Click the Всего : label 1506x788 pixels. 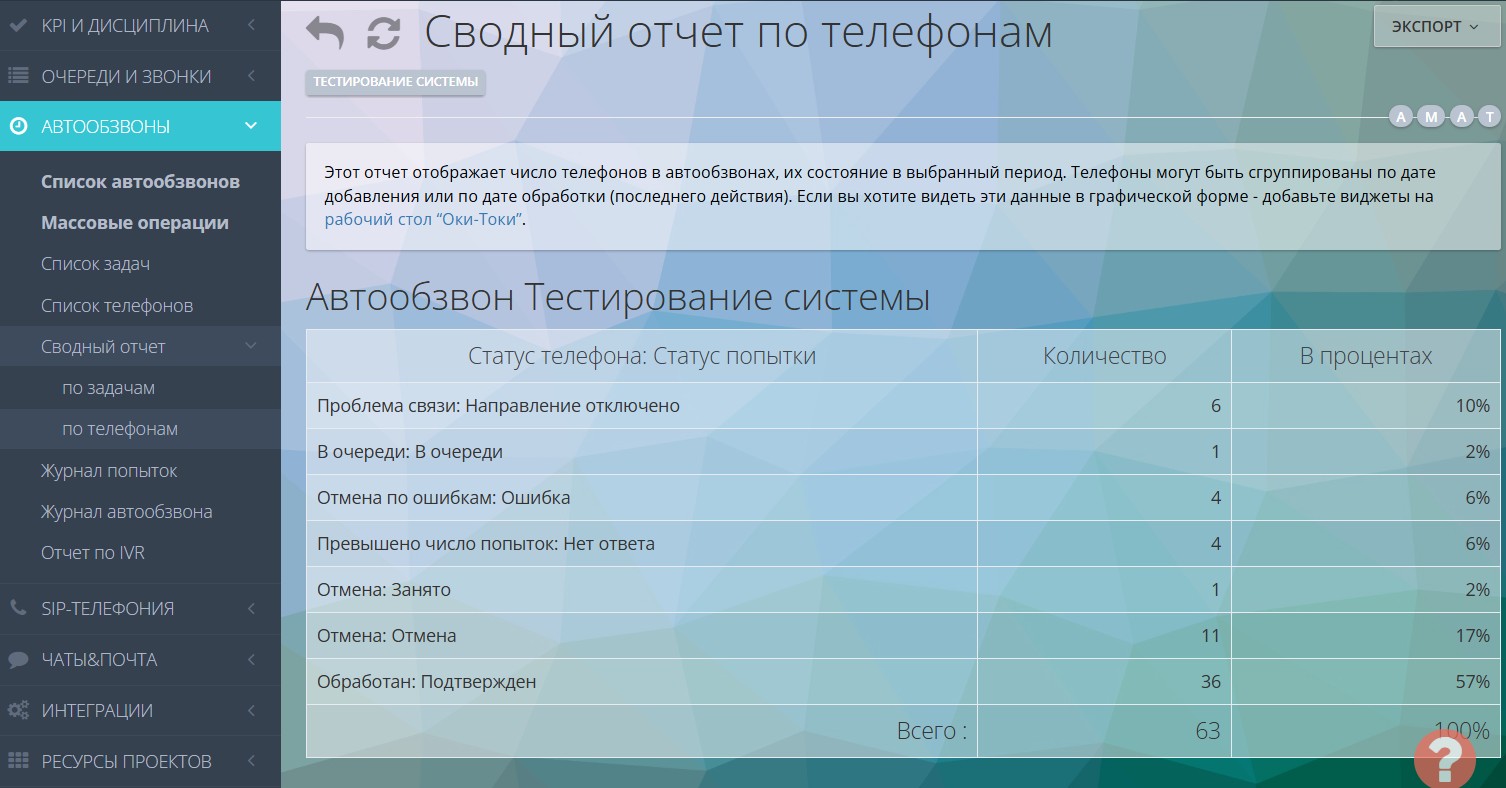tap(932, 731)
